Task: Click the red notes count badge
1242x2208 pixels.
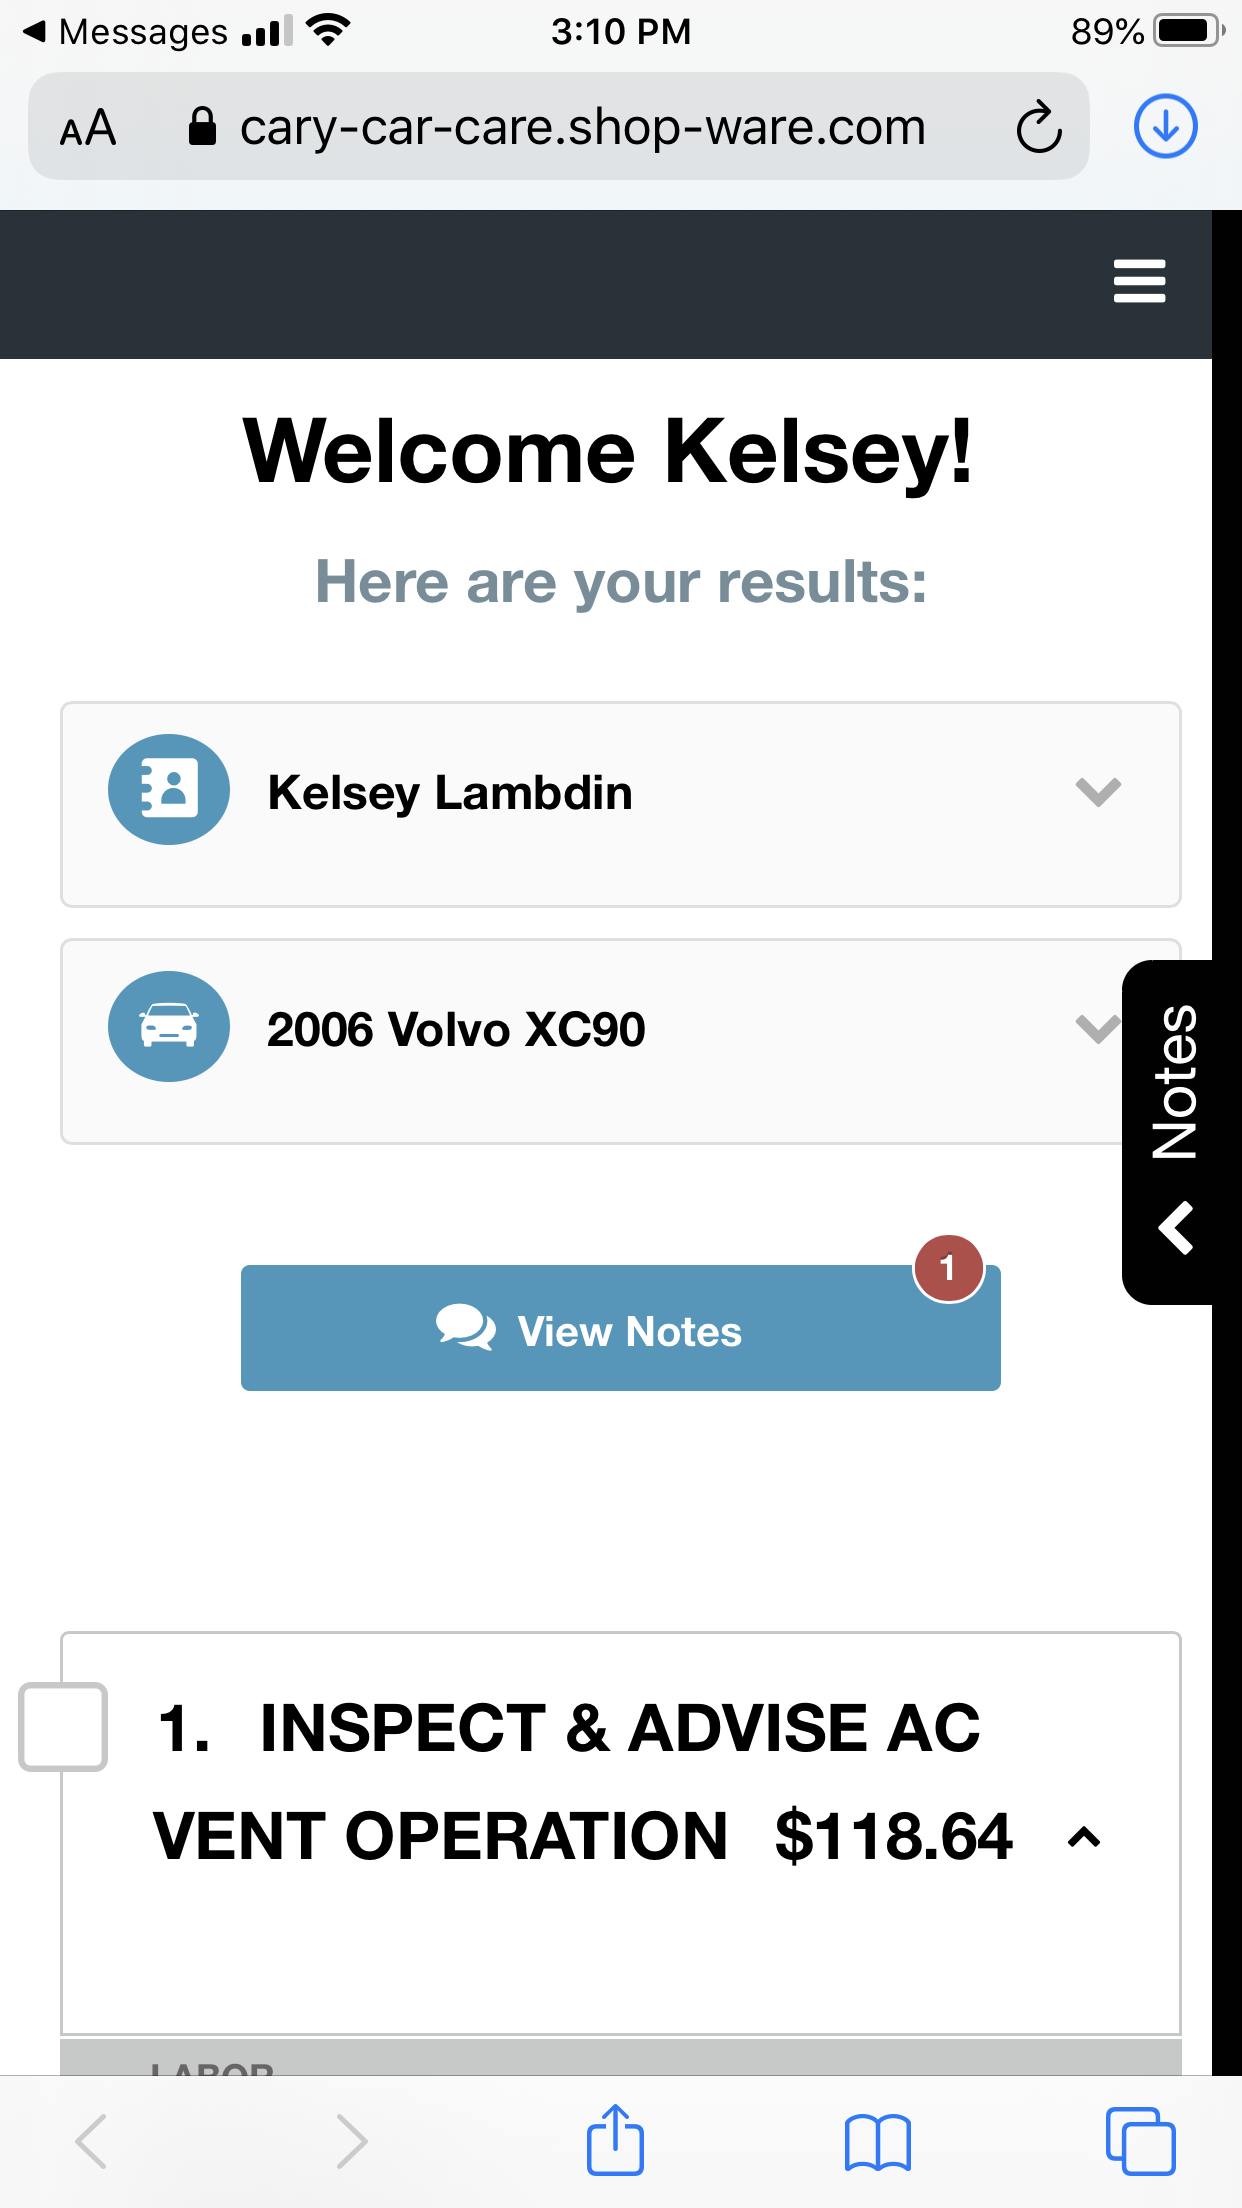Action: [948, 1268]
